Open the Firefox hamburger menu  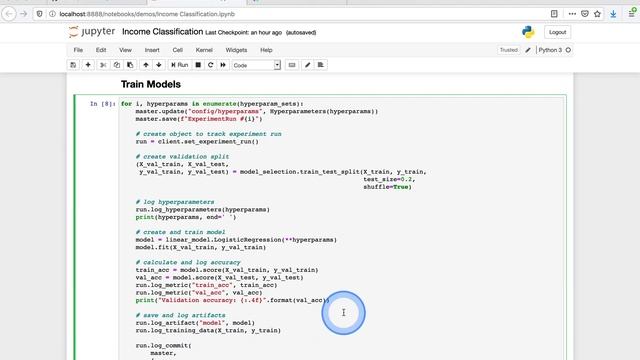click(631, 14)
